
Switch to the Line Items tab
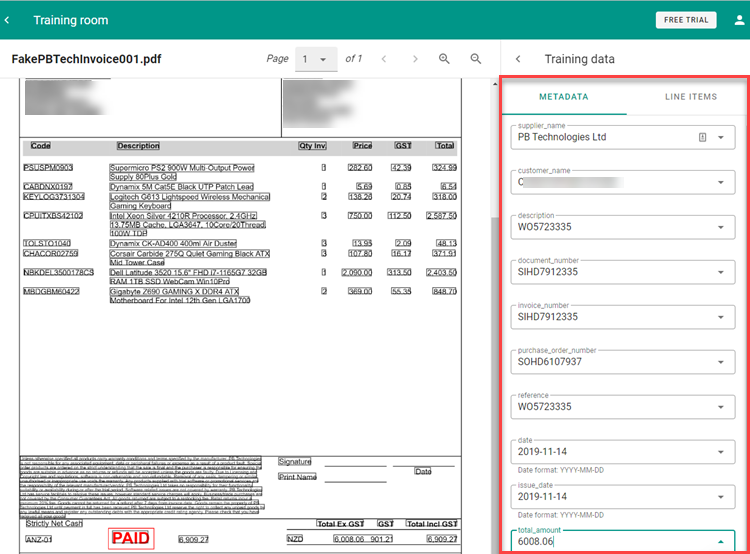[690, 97]
